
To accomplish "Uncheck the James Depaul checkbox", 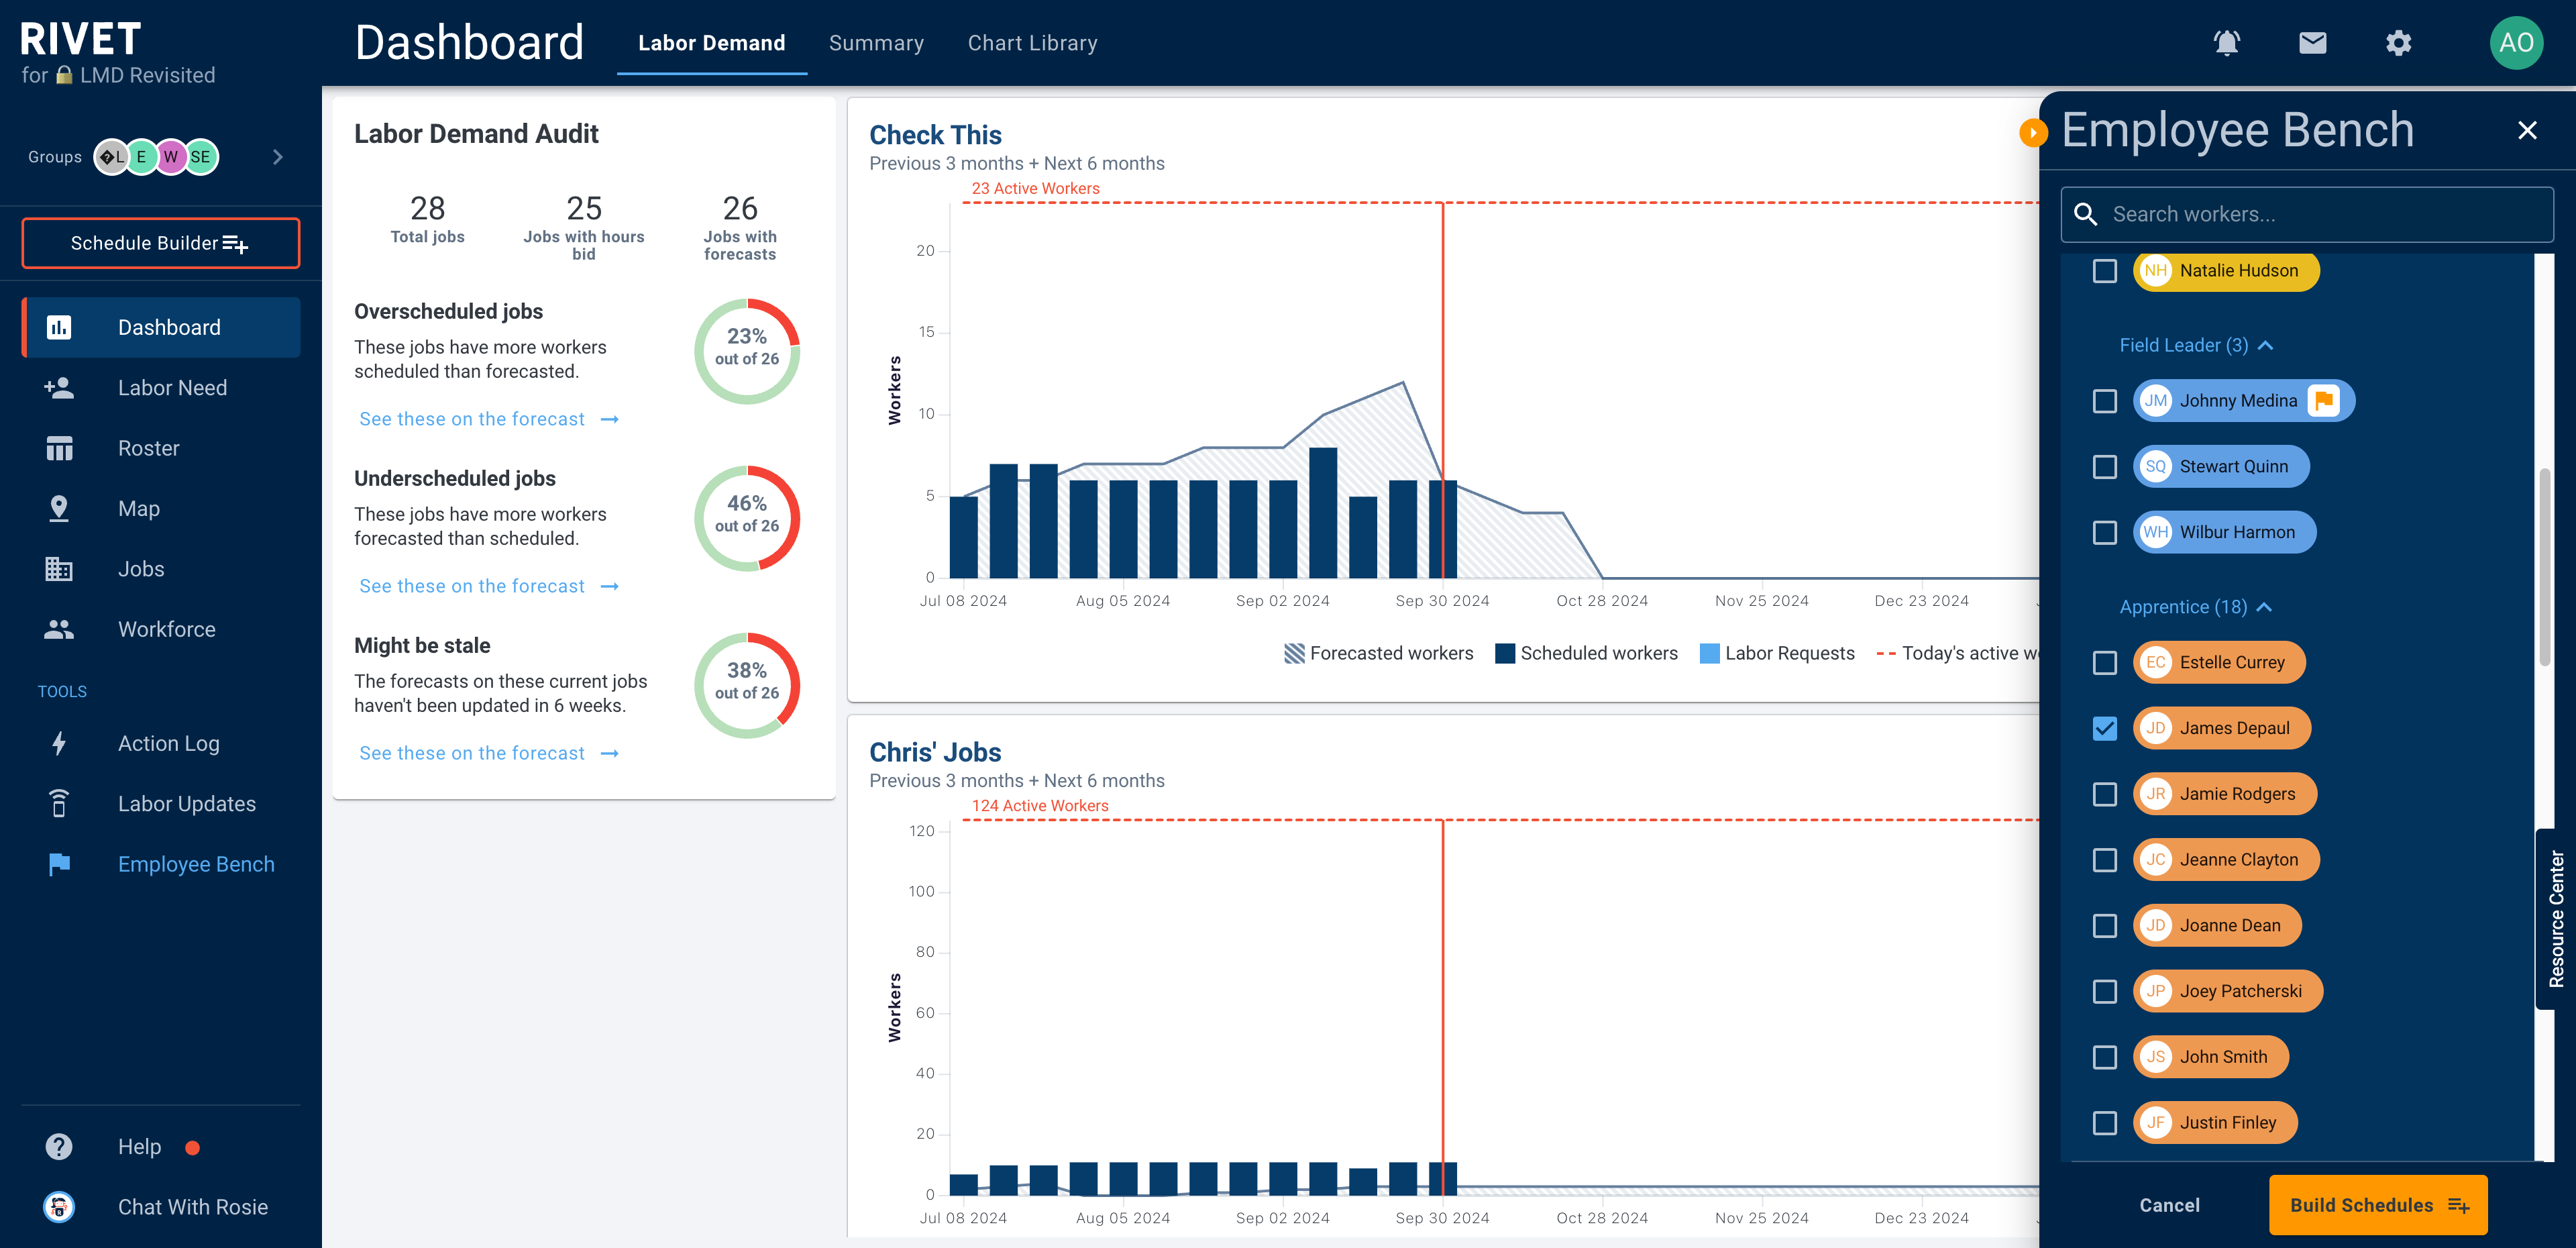I will point(2105,729).
